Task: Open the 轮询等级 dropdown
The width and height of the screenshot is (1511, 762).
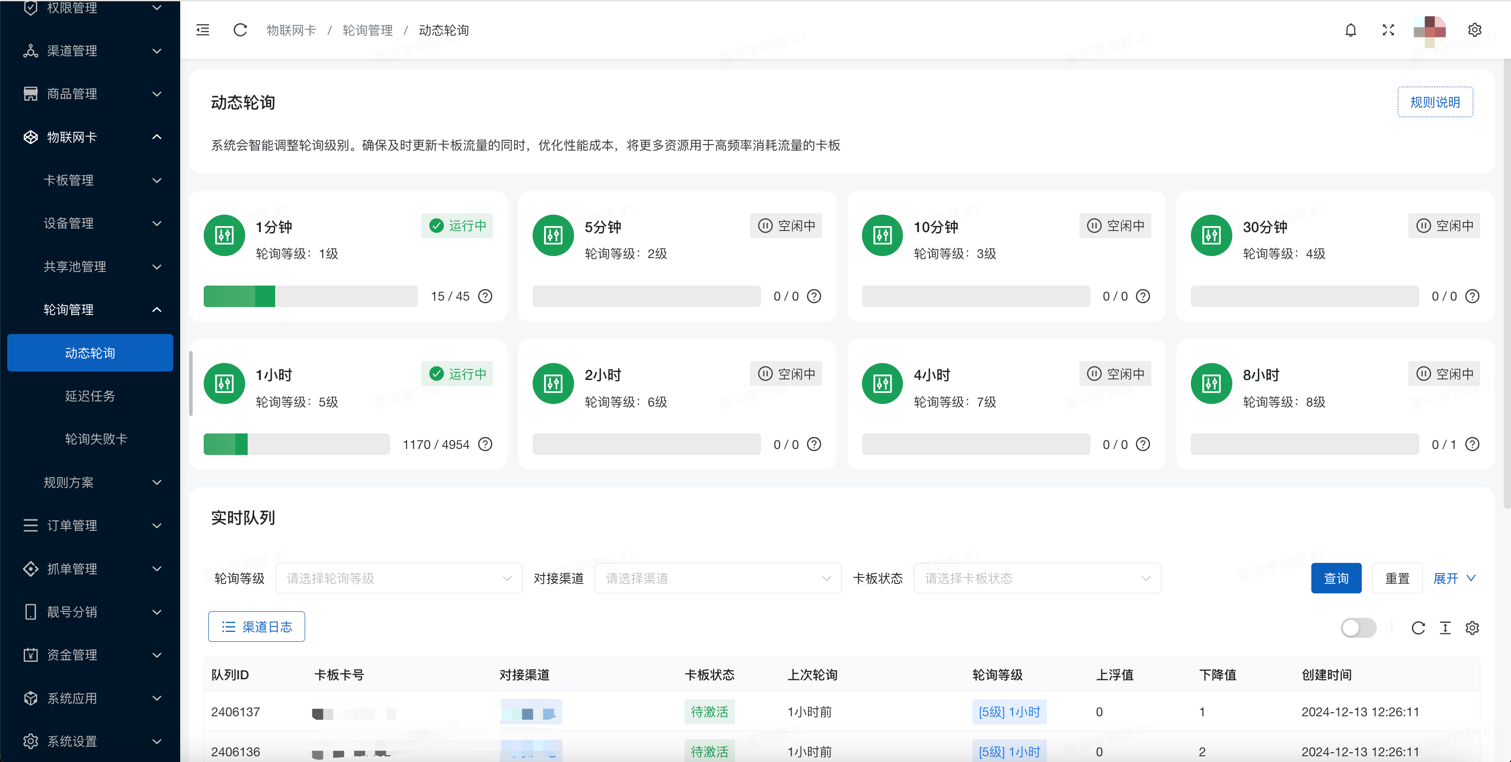Action: pos(398,578)
